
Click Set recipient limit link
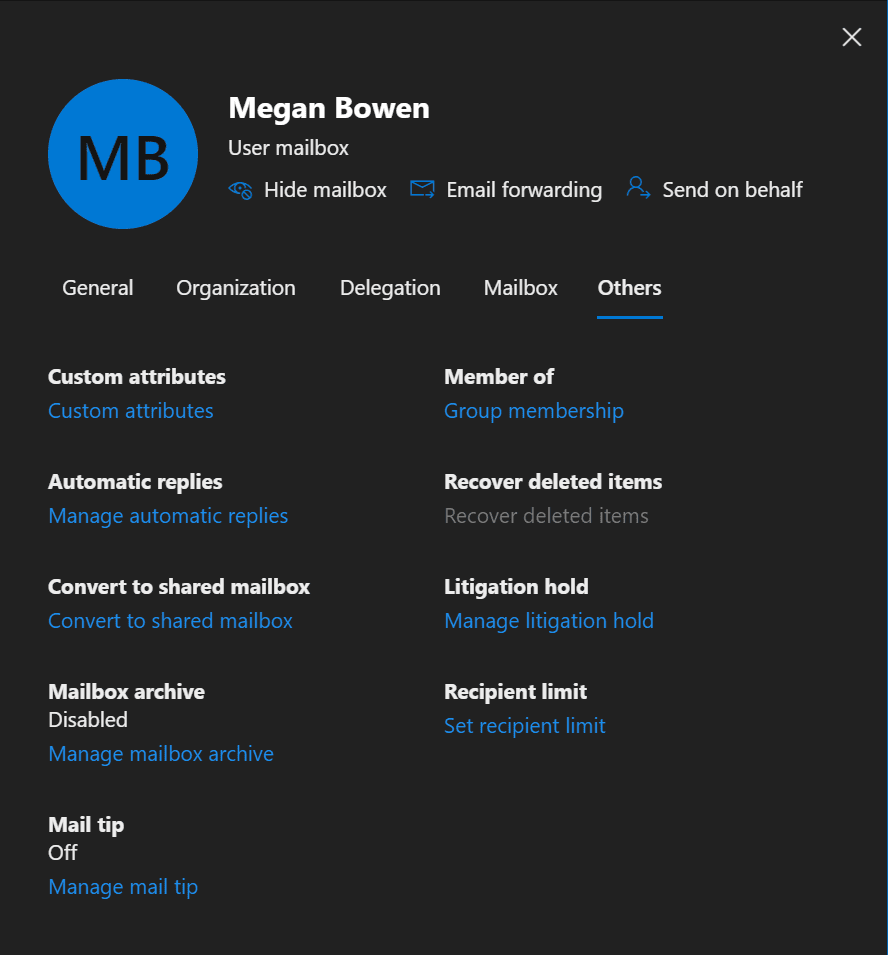(524, 726)
